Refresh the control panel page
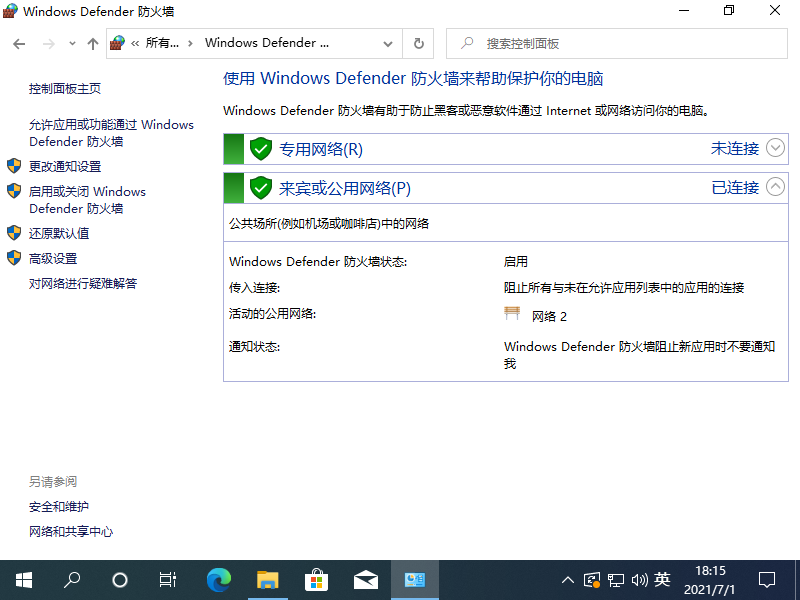This screenshot has height=600, width=800. tap(418, 44)
